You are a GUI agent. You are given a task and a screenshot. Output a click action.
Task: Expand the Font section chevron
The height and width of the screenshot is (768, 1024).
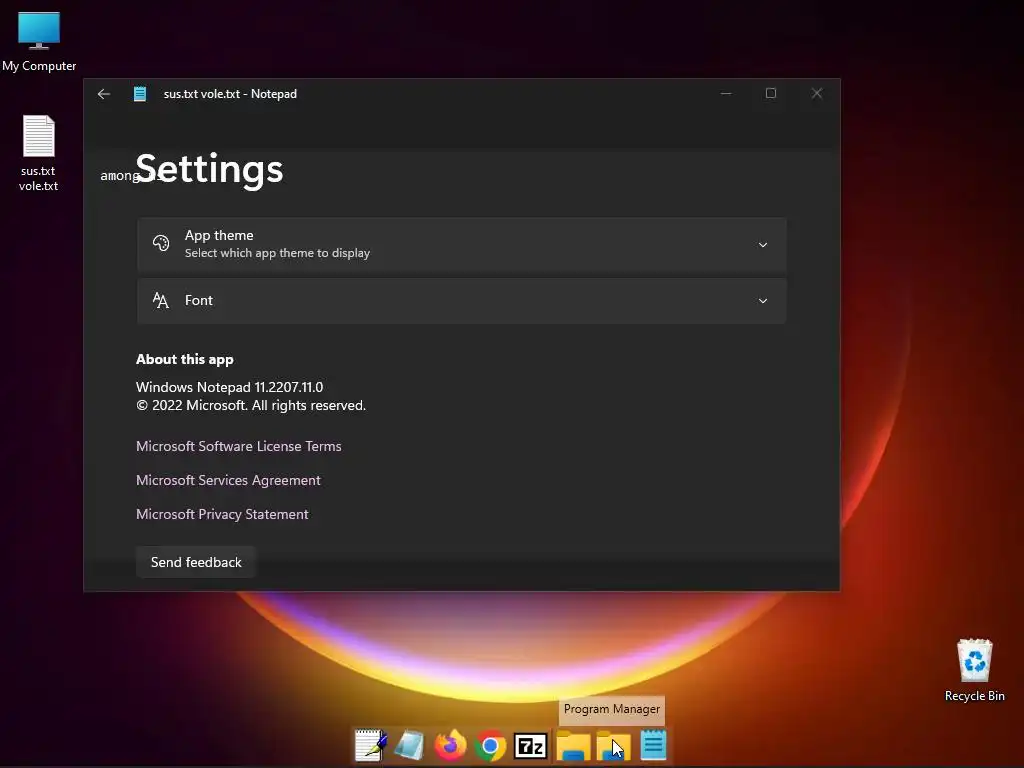click(762, 301)
